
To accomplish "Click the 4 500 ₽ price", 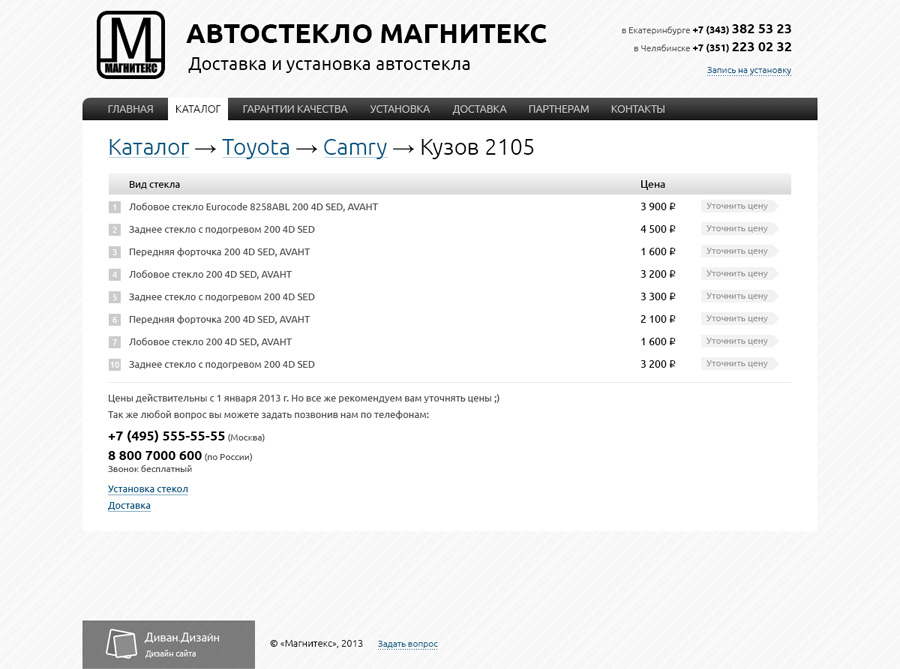I will pyautogui.click(x=658, y=229).
